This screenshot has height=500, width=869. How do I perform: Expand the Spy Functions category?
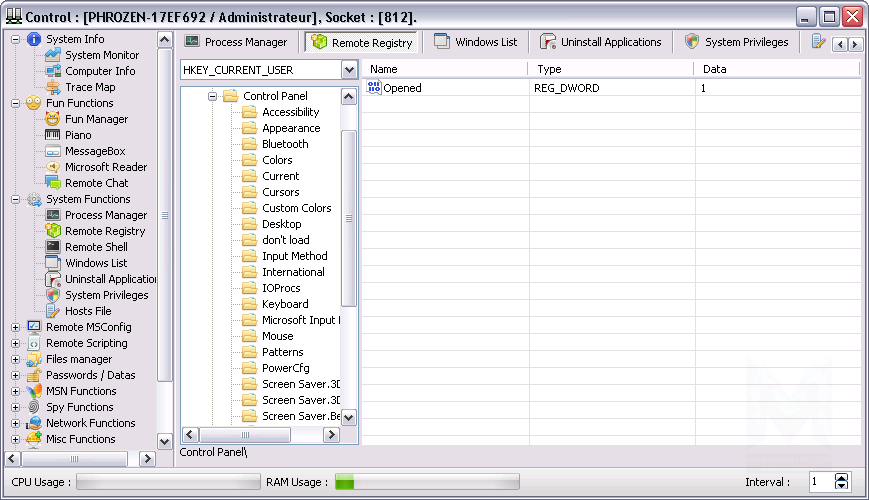(x=15, y=407)
